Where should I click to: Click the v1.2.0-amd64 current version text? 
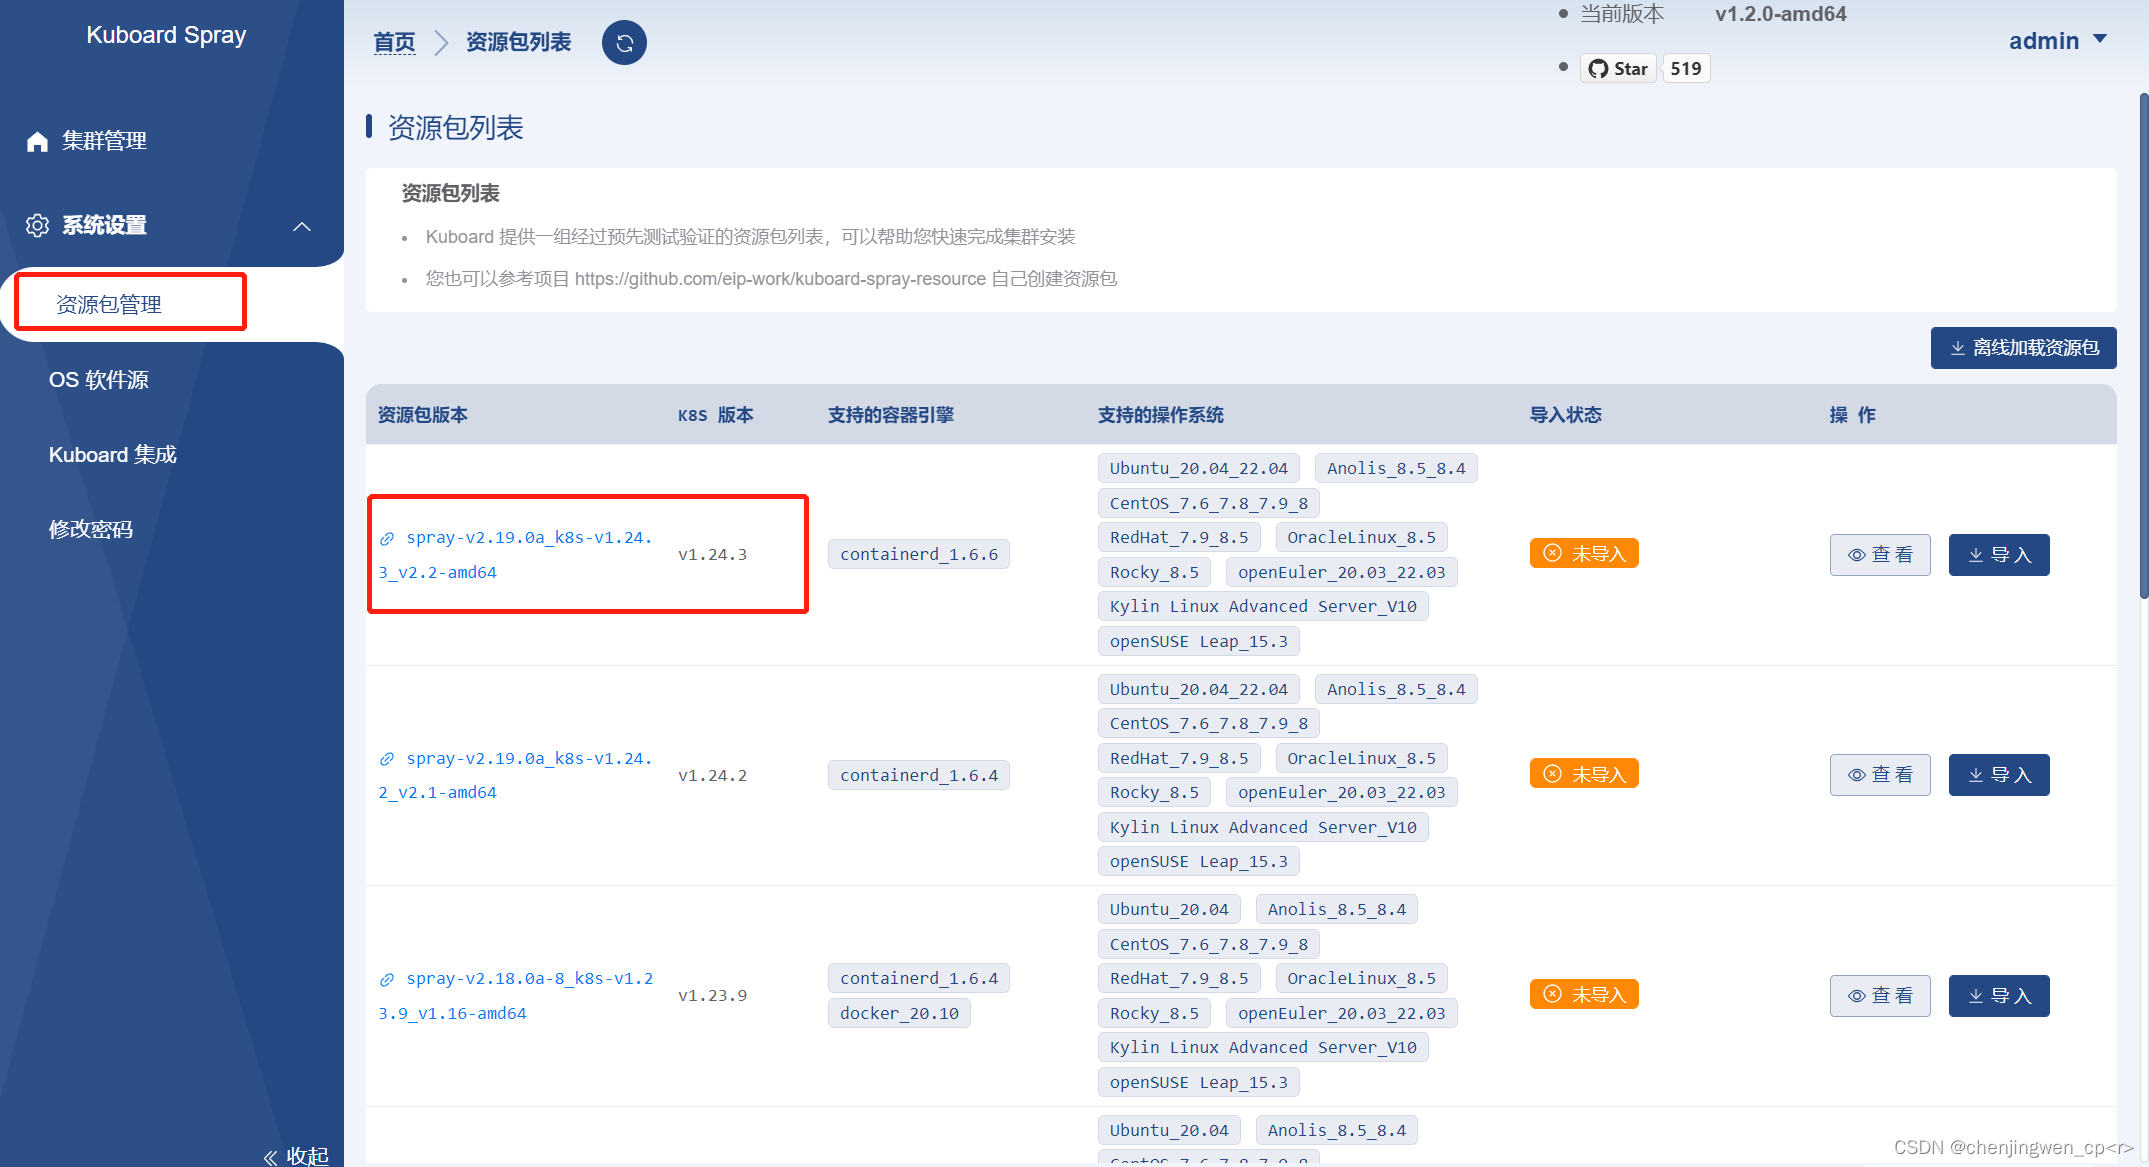pos(1780,14)
